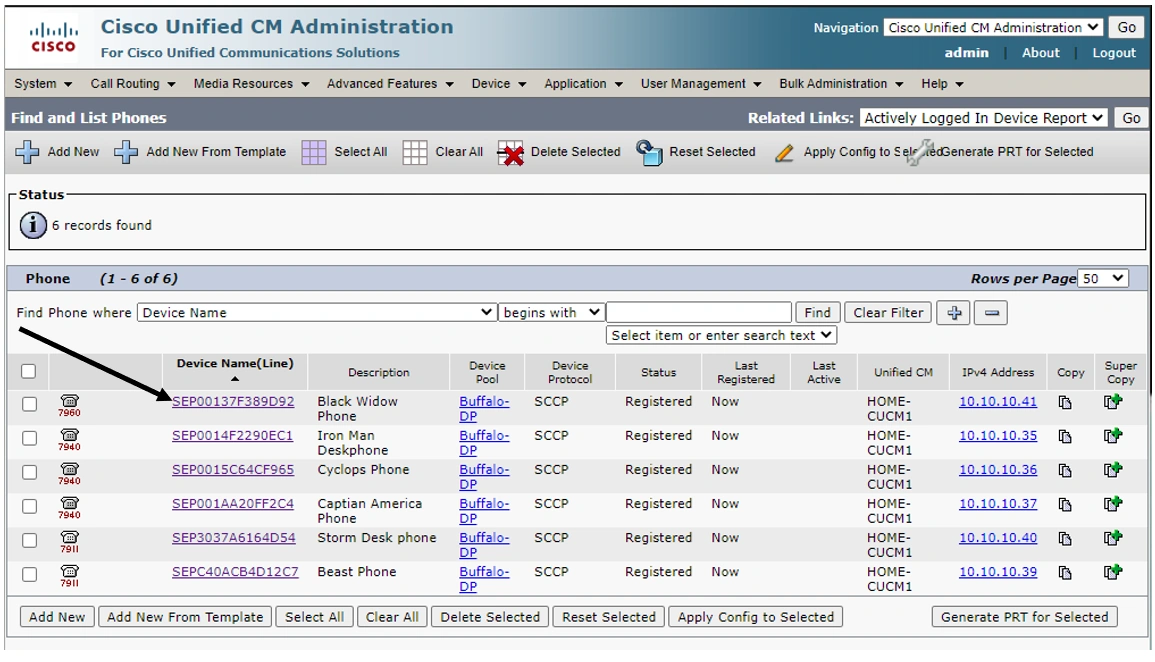
Task: Open the Navigation dropdown
Action: [x=994, y=28]
